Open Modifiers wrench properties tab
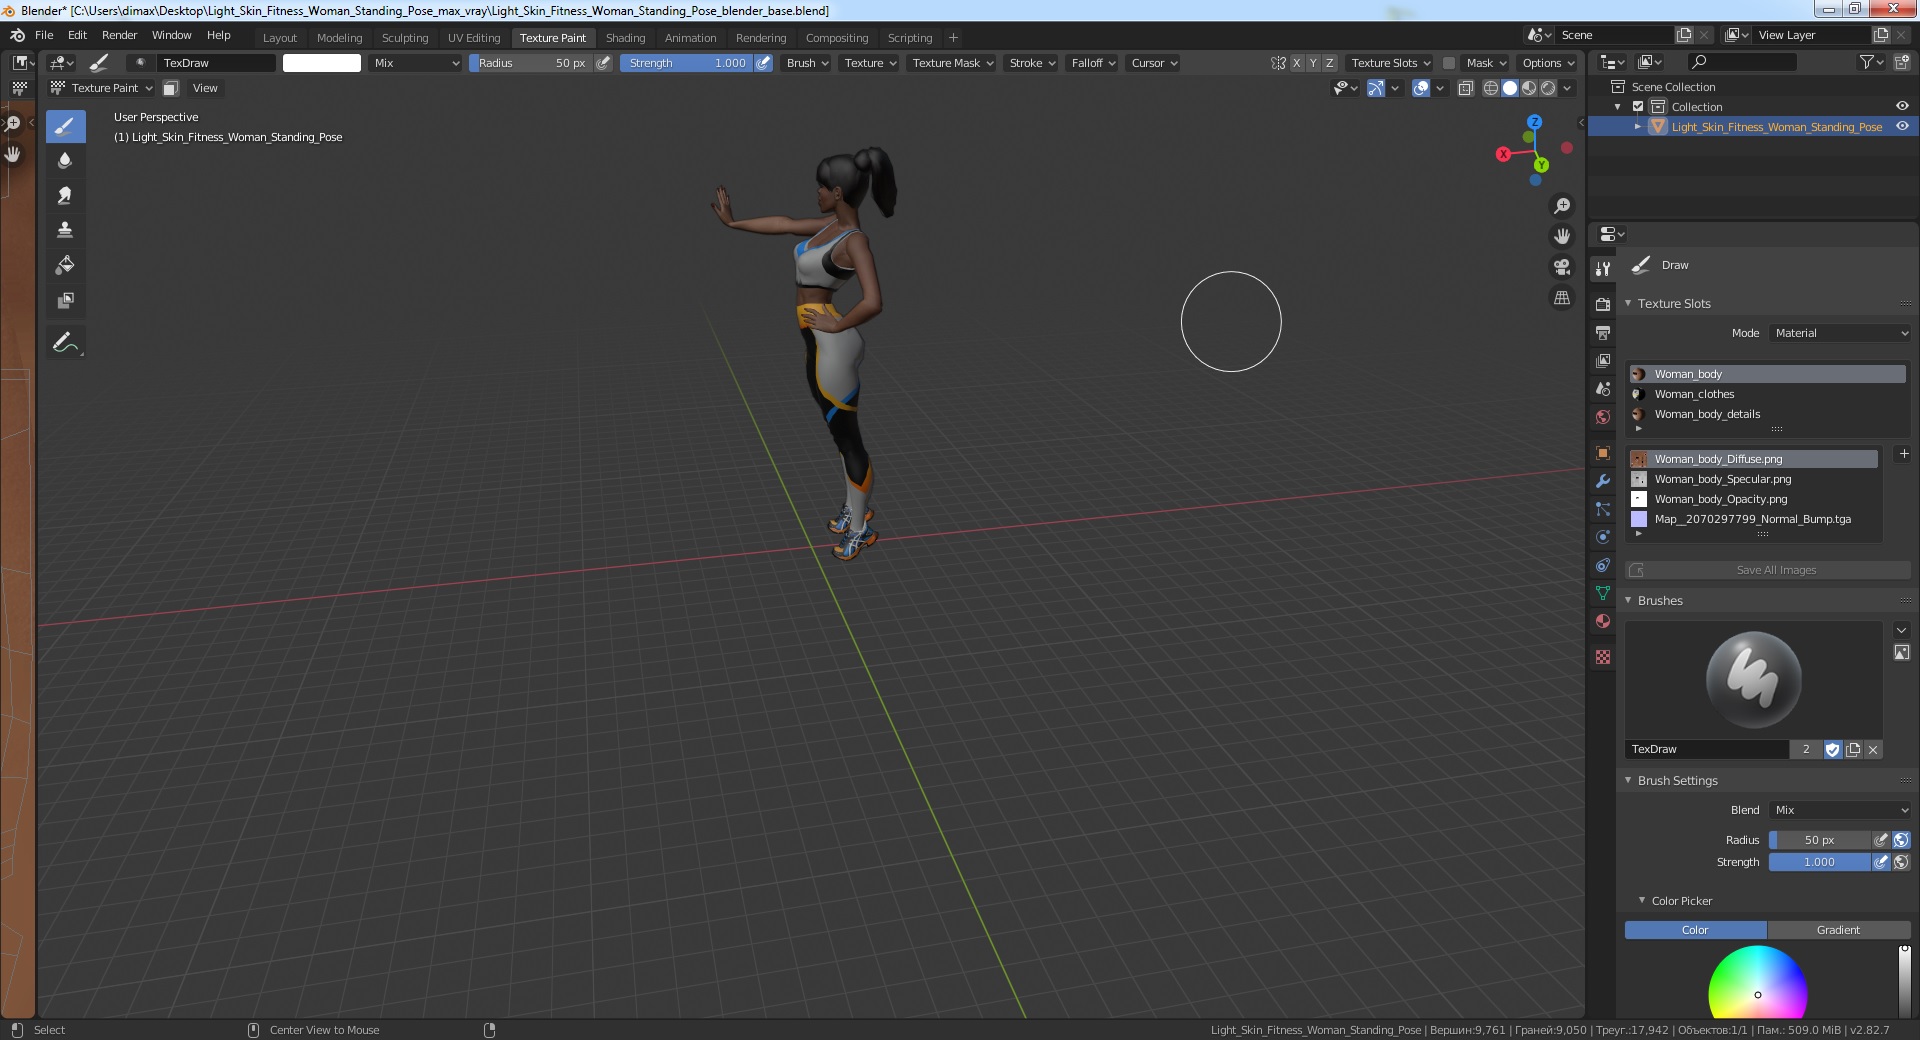The height and width of the screenshot is (1040, 1920). coord(1603,481)
